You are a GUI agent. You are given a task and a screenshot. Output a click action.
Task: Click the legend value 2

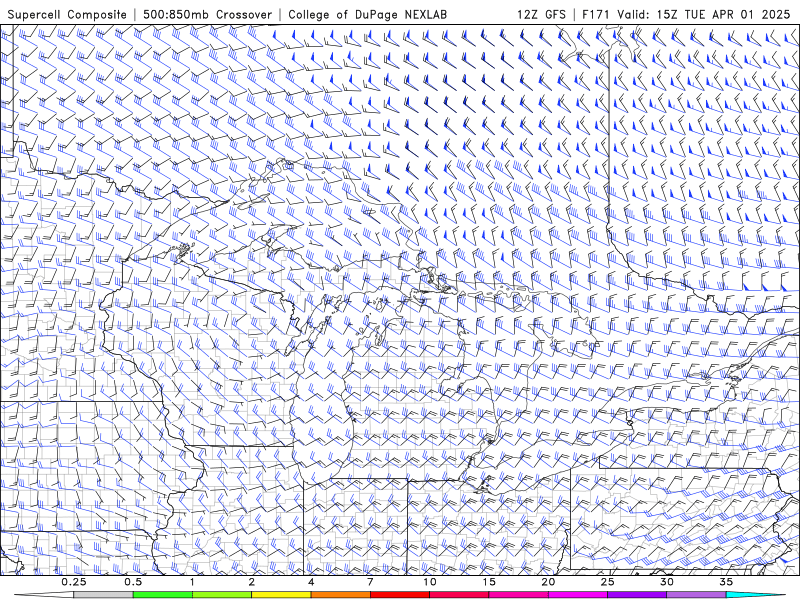252,582
